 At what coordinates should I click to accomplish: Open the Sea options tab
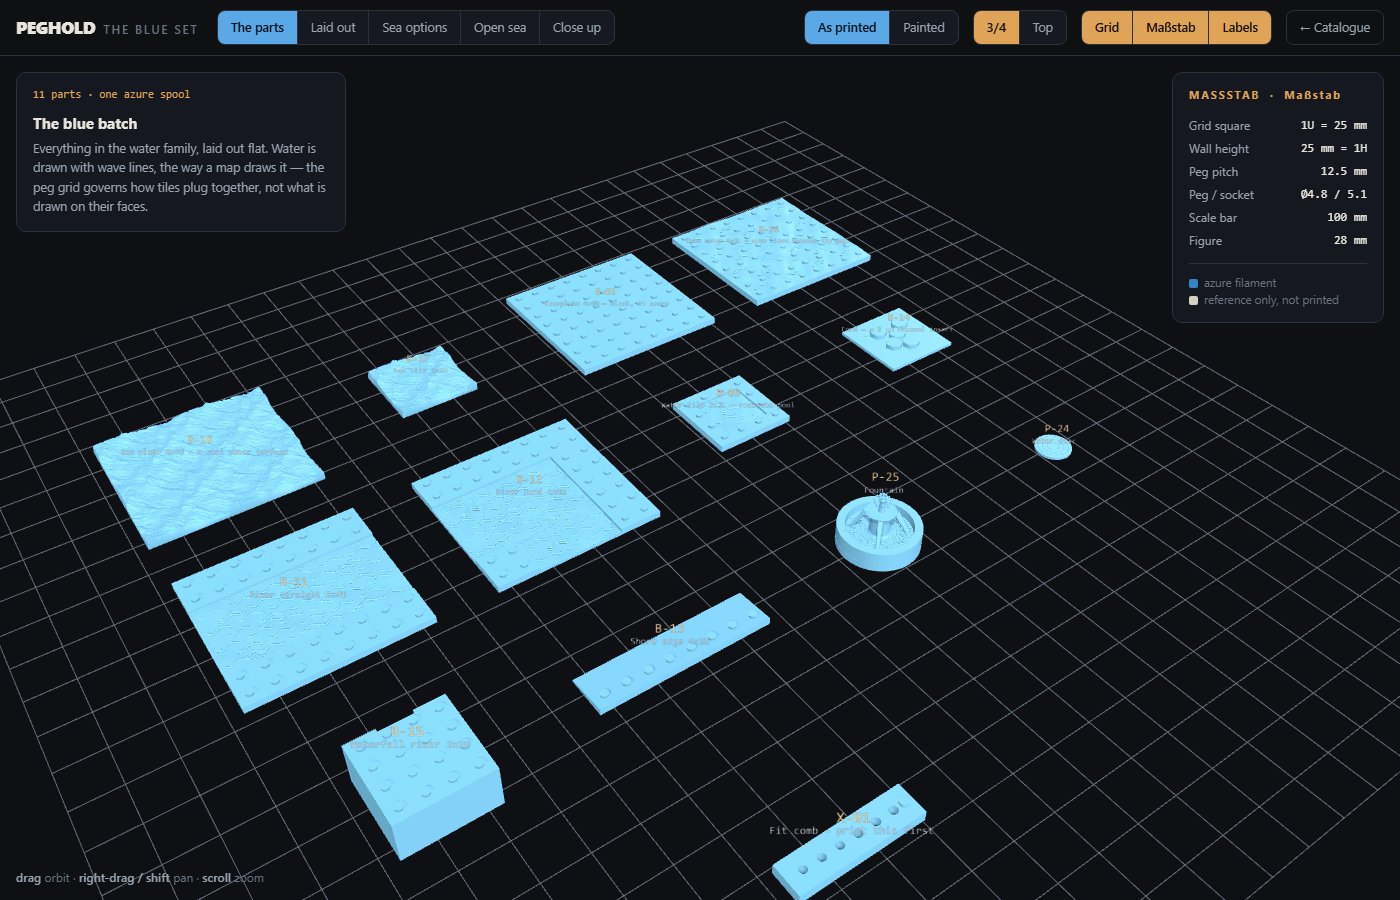[x=415, y=28]
